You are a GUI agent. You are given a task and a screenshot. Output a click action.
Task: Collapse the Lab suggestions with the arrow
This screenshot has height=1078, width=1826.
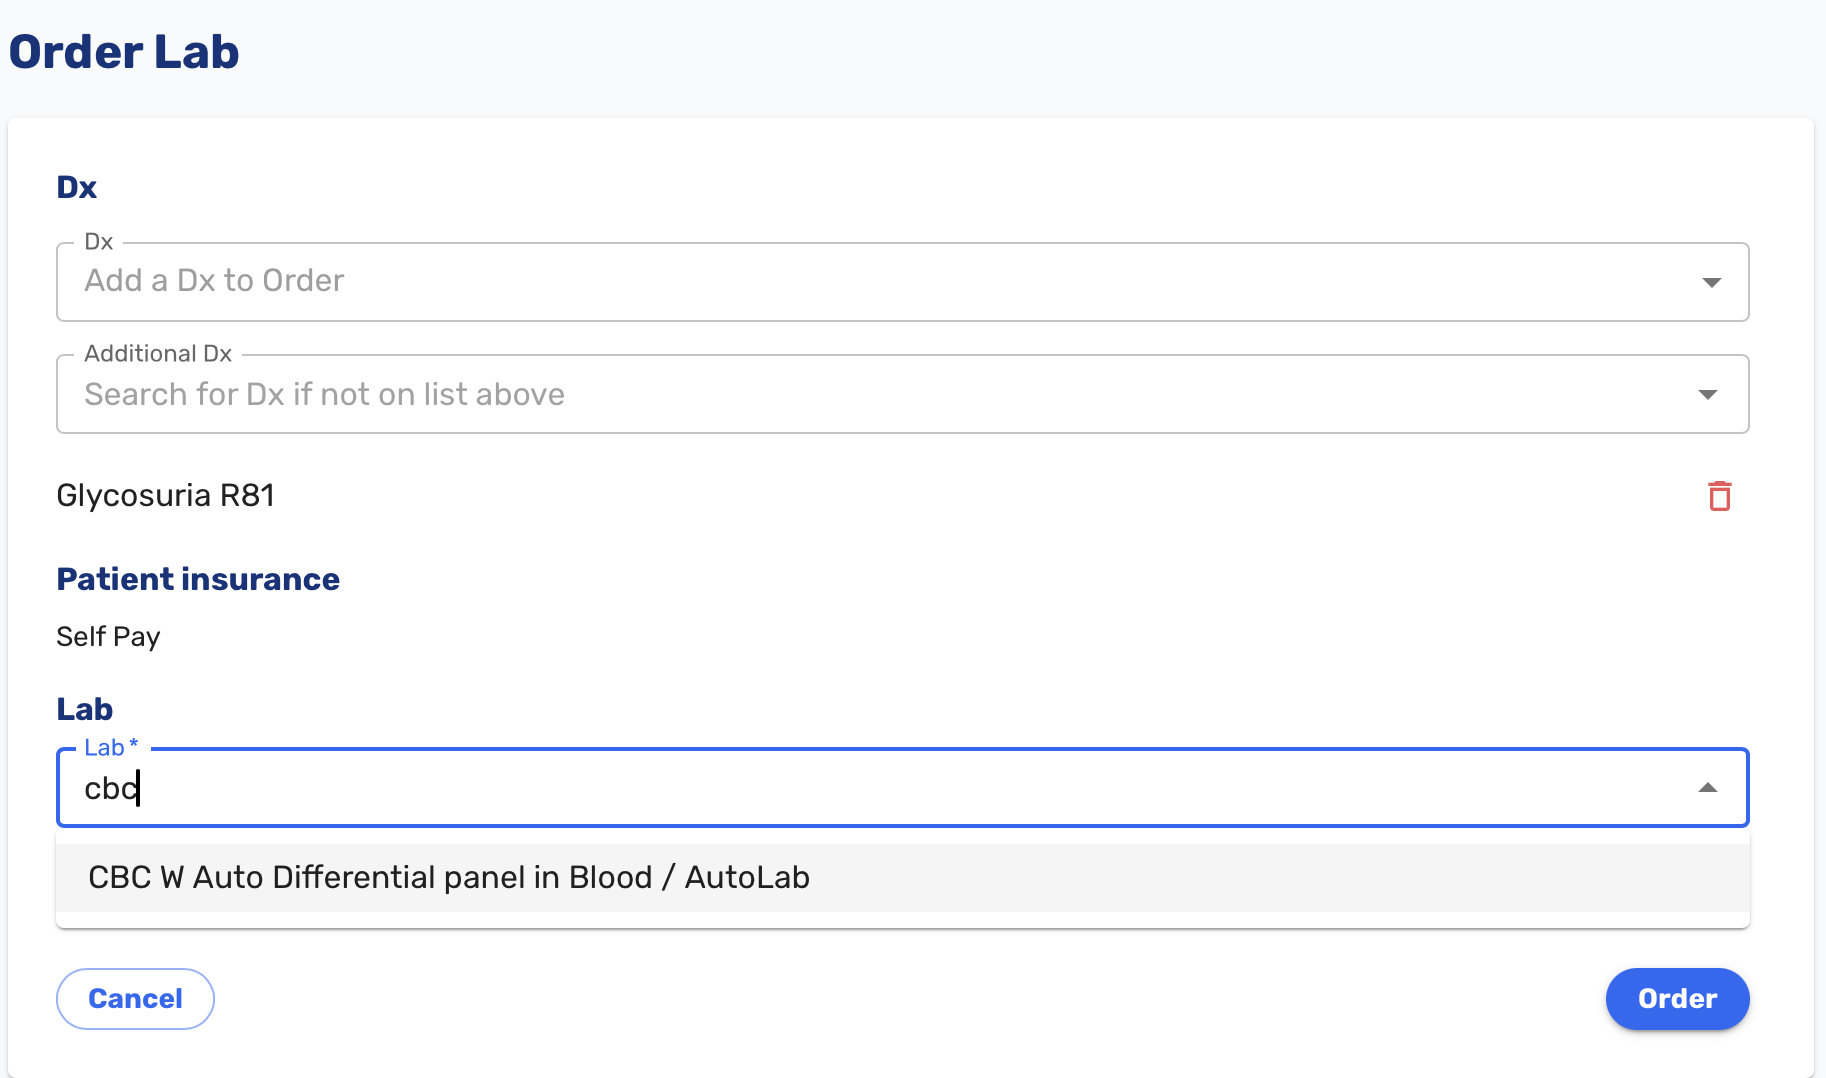click(1708, 788)
